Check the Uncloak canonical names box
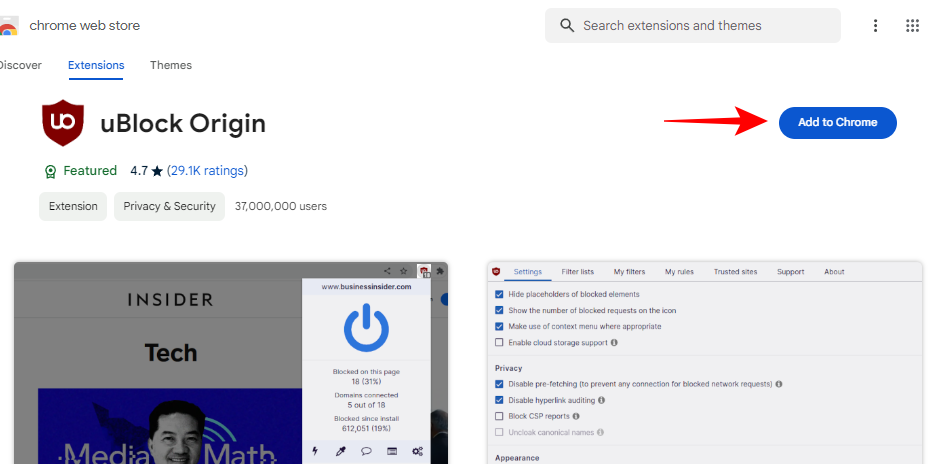929x464 pixels. [x=499, y=432]
